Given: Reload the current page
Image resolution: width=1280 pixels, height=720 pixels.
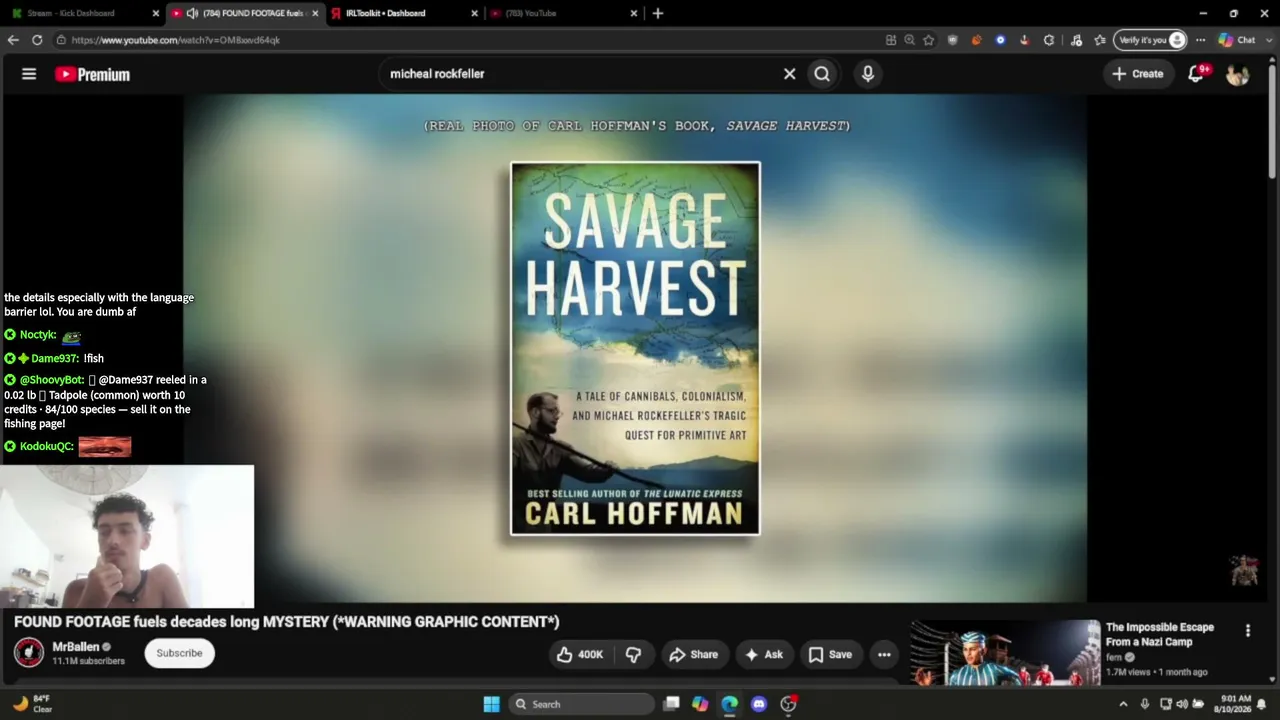Looking at the screenshot, I should click(x=37, y=40).
